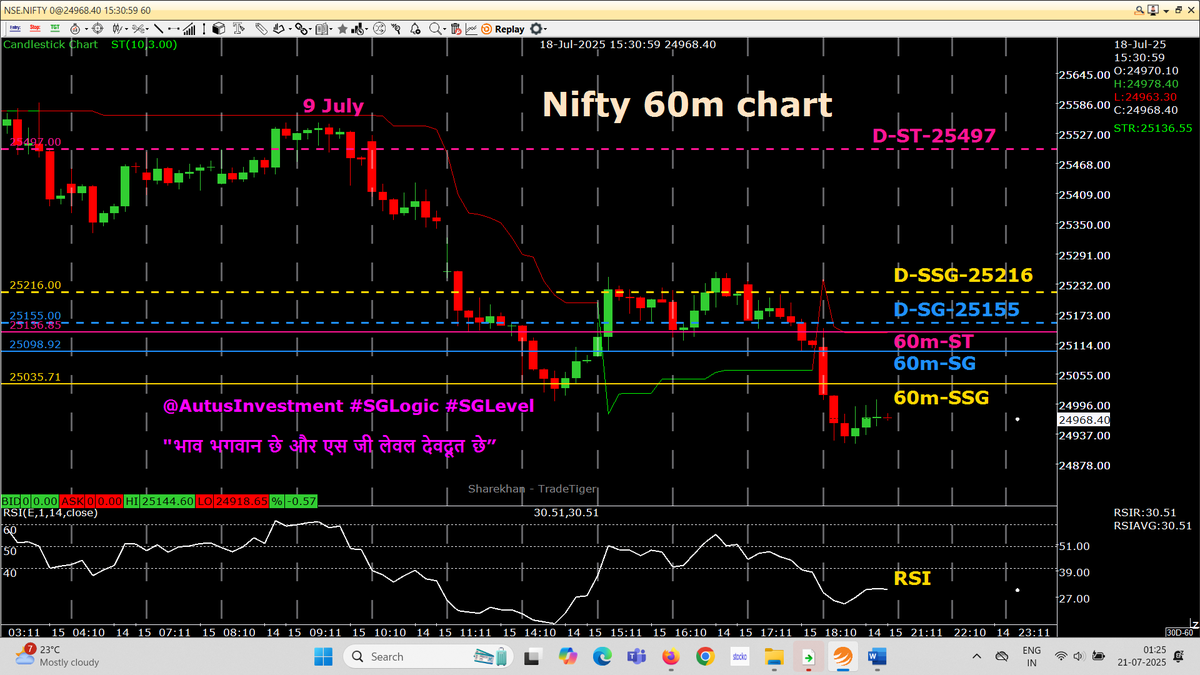This screenshot has height=675, width=1200.
Task: Click the title bar monitor screen icon
Action: (x=1153, y=10)
